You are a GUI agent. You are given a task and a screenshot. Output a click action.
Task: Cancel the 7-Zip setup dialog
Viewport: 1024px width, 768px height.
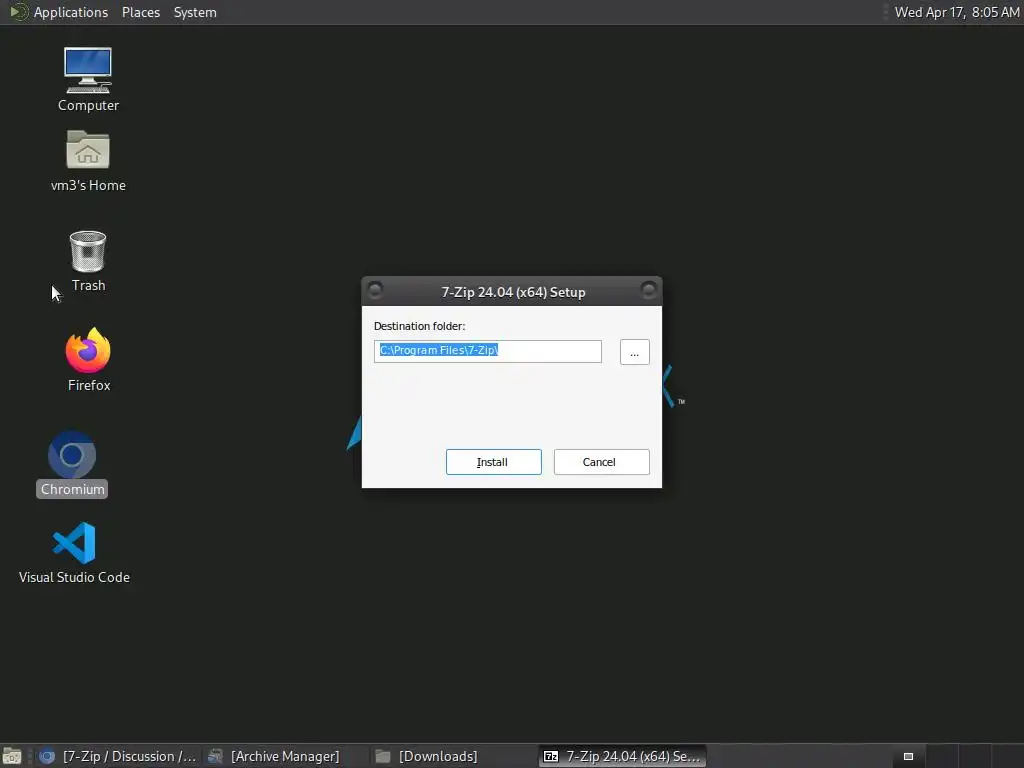[x=601, y=462]
